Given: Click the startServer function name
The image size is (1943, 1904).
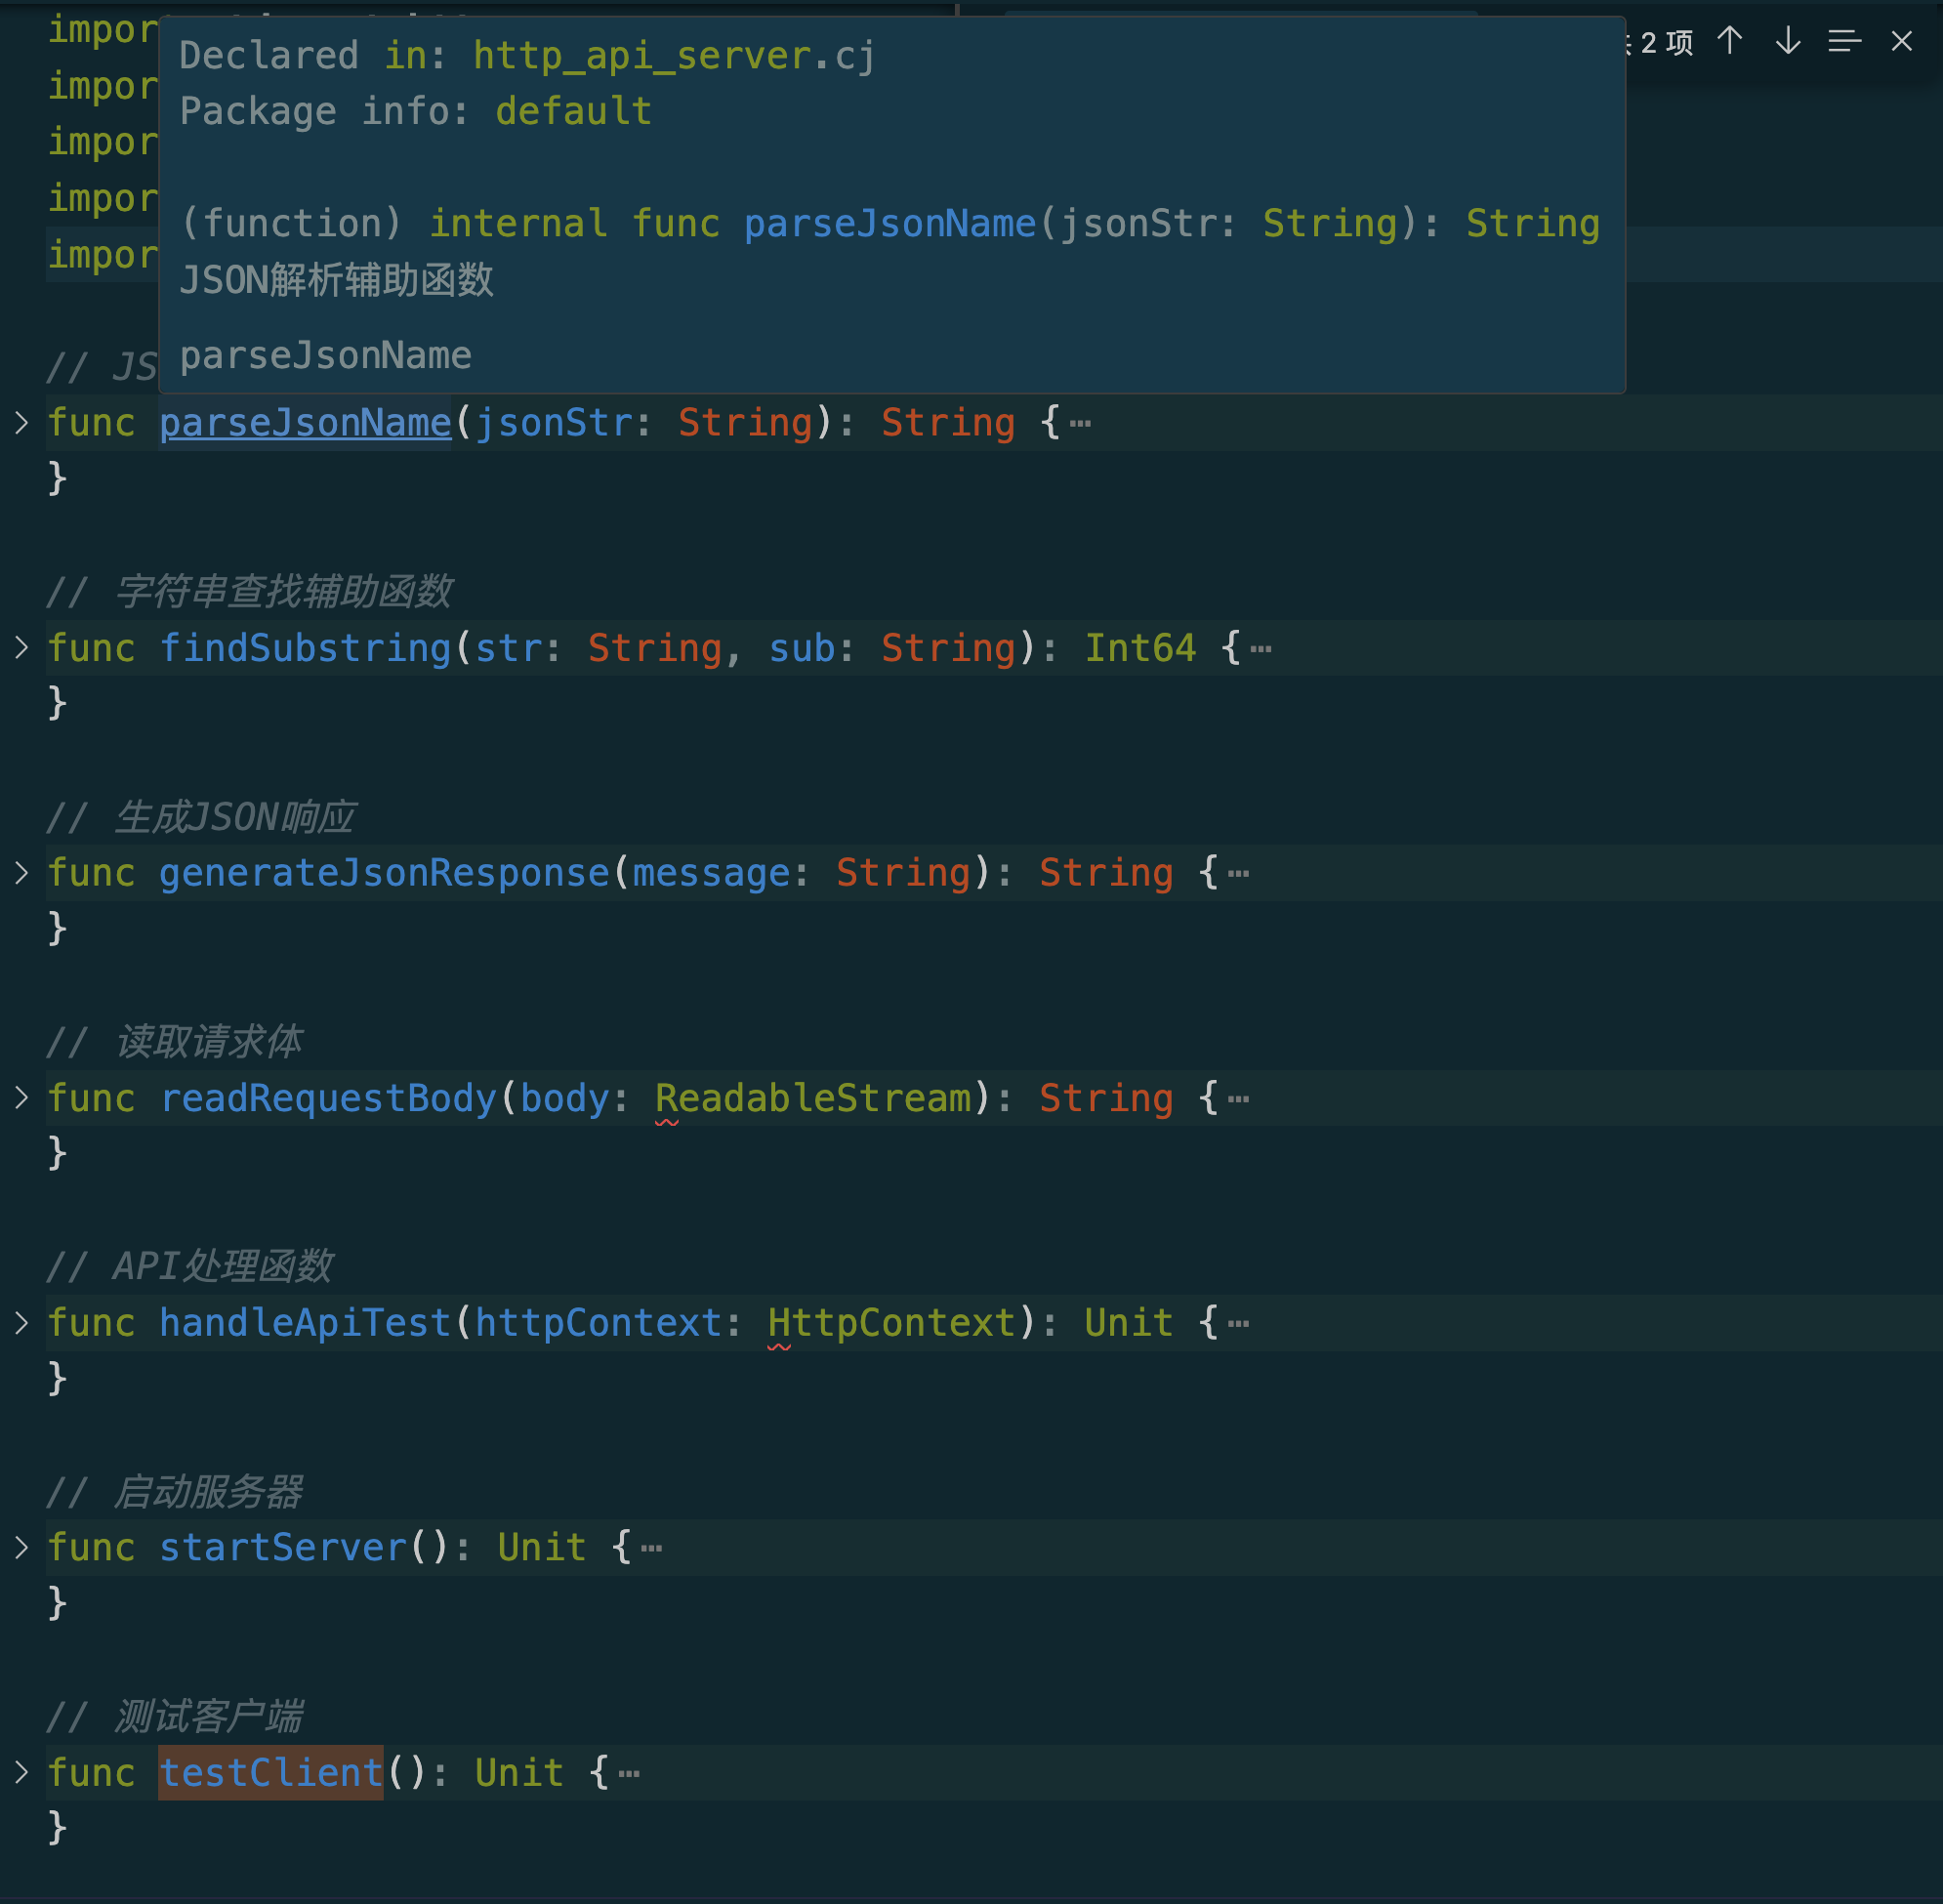Looking at the screenshot, I should 283,1548.
